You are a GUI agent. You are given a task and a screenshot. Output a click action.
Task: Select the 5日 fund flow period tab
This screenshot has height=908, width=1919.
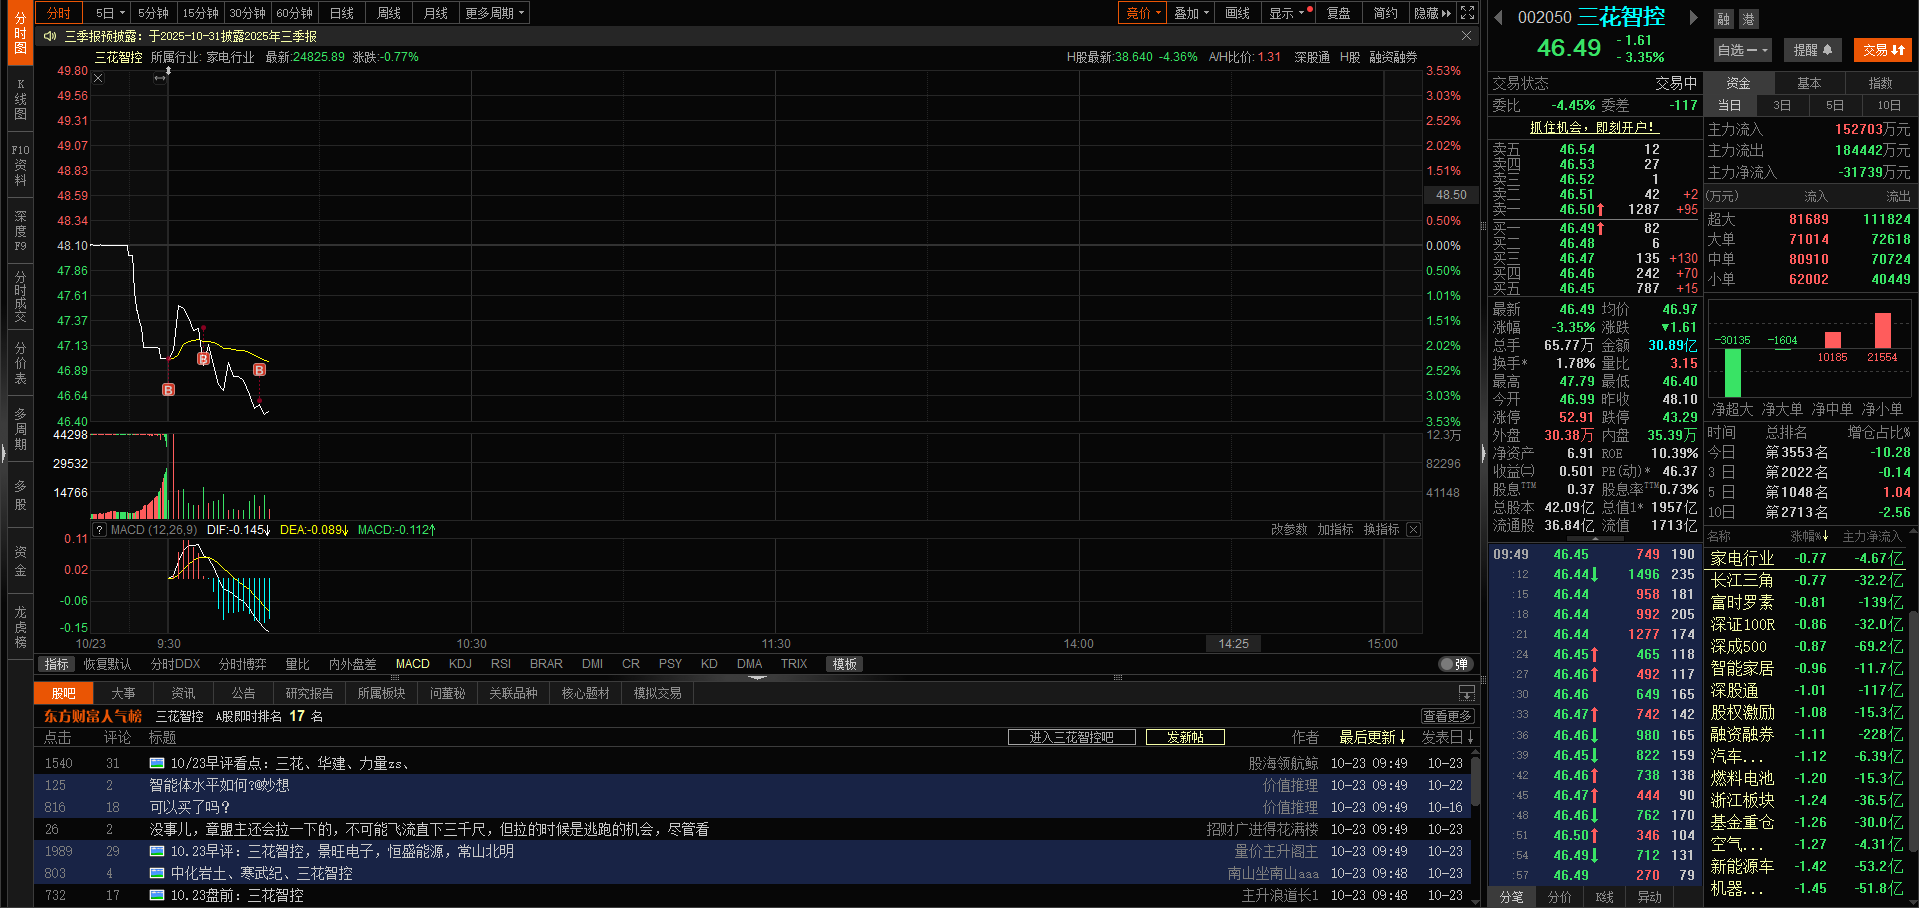[1835, 105]
